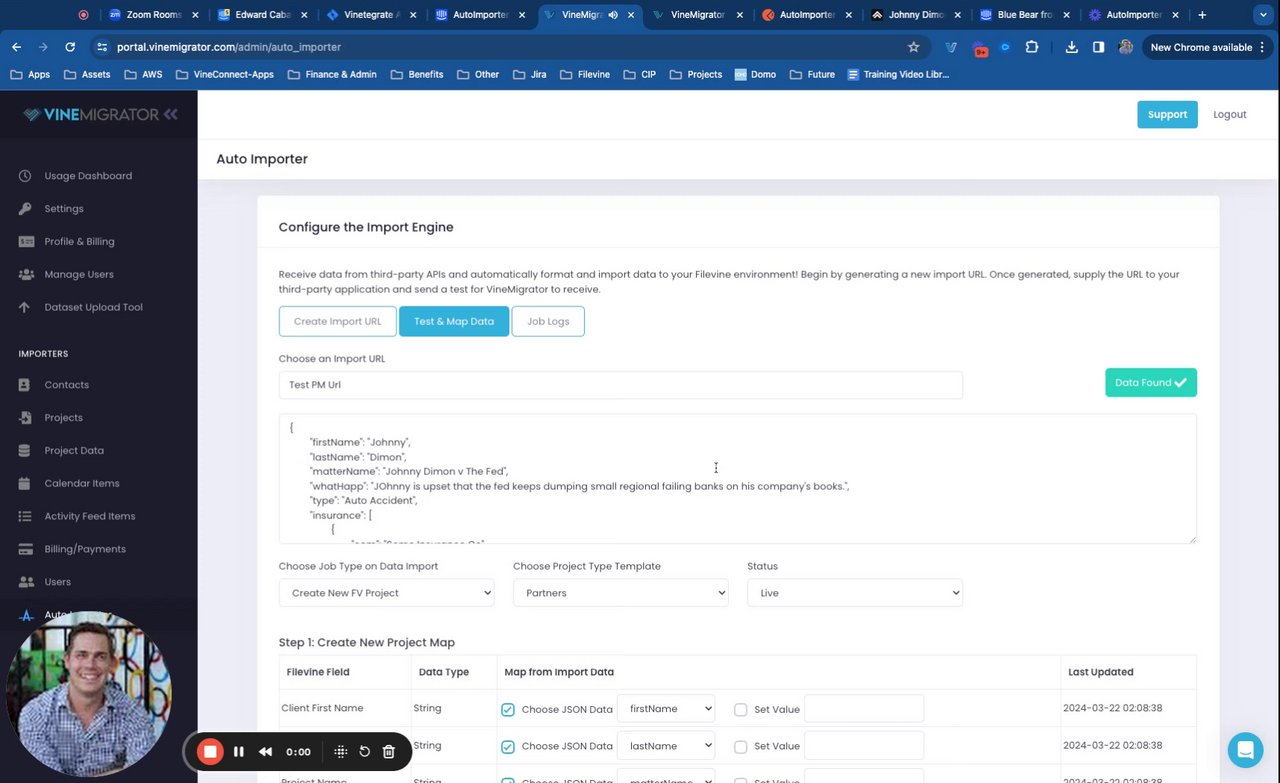Open the Jira bookmarks folder
1280x783 pixels.
529,75
